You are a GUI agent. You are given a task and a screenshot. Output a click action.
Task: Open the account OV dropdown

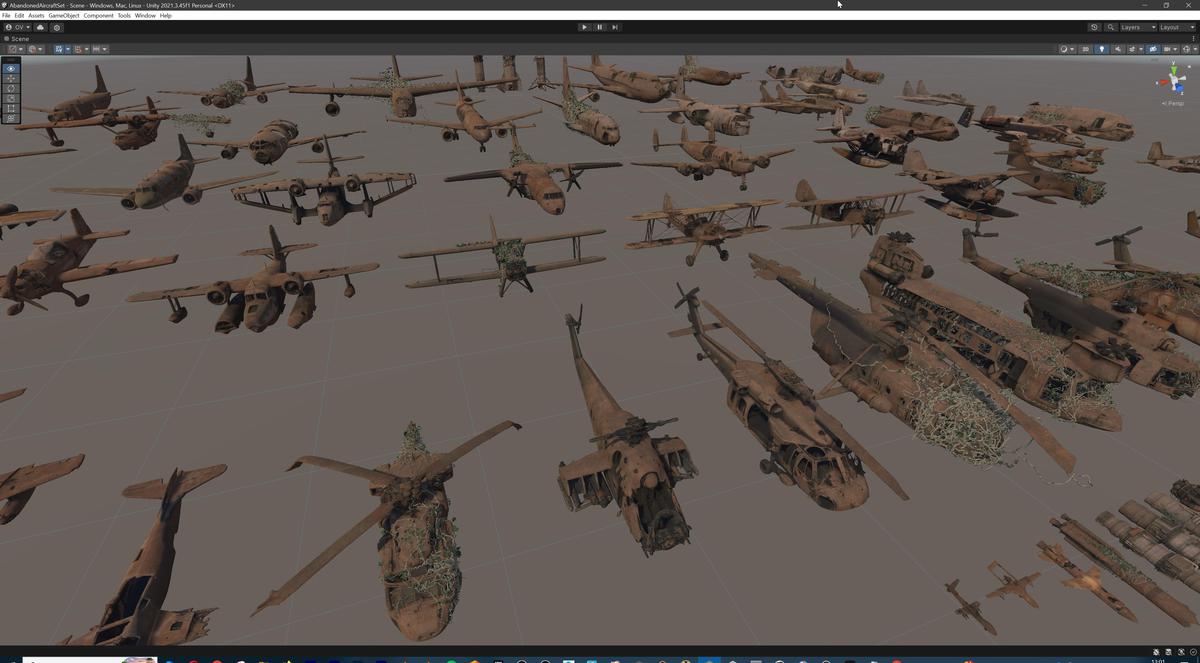(x=17, y=27)
